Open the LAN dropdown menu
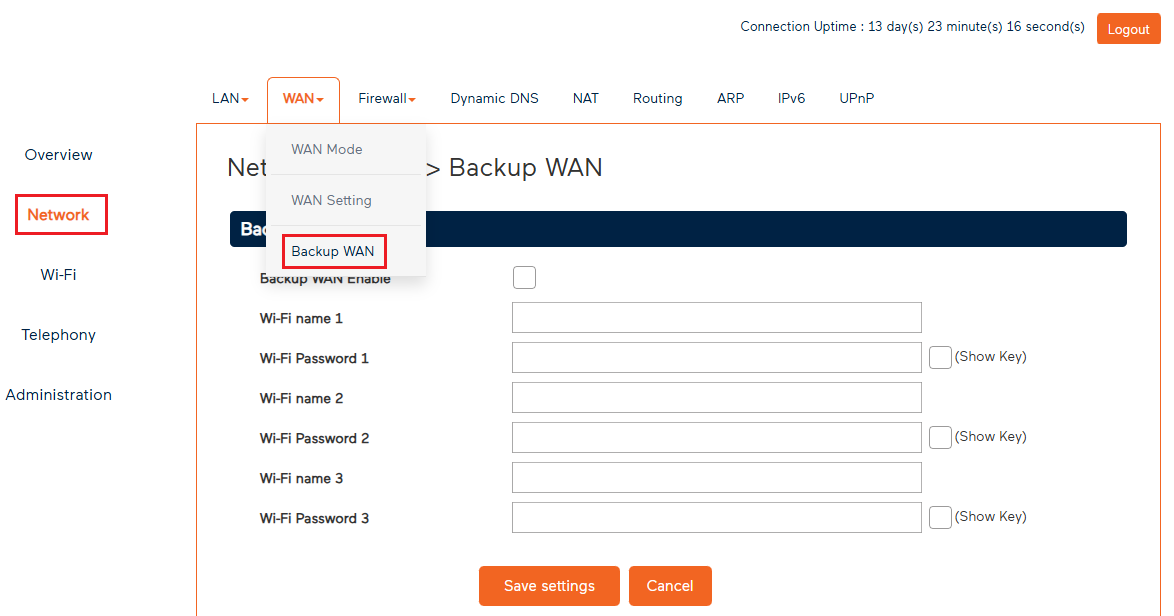This screenshot has height=616, width=1174. [x=229, y=98]
